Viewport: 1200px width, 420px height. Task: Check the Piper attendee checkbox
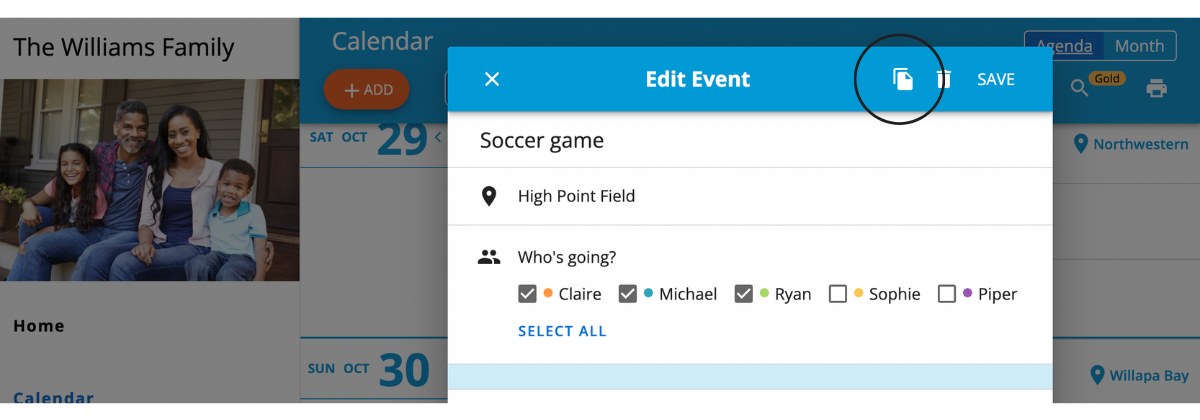coord(947,294)
